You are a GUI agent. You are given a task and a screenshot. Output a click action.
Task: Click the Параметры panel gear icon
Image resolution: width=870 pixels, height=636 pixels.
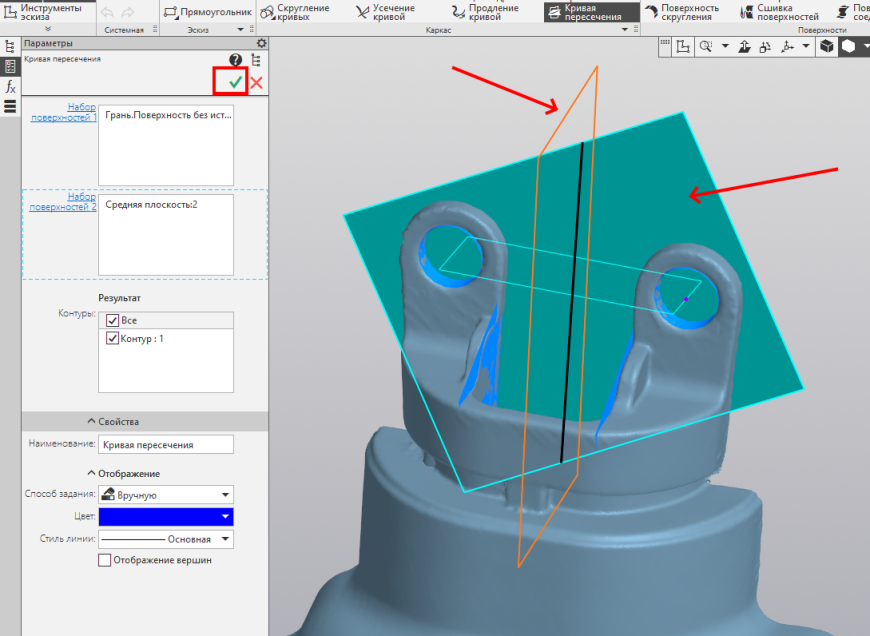(x=261, y=43)
